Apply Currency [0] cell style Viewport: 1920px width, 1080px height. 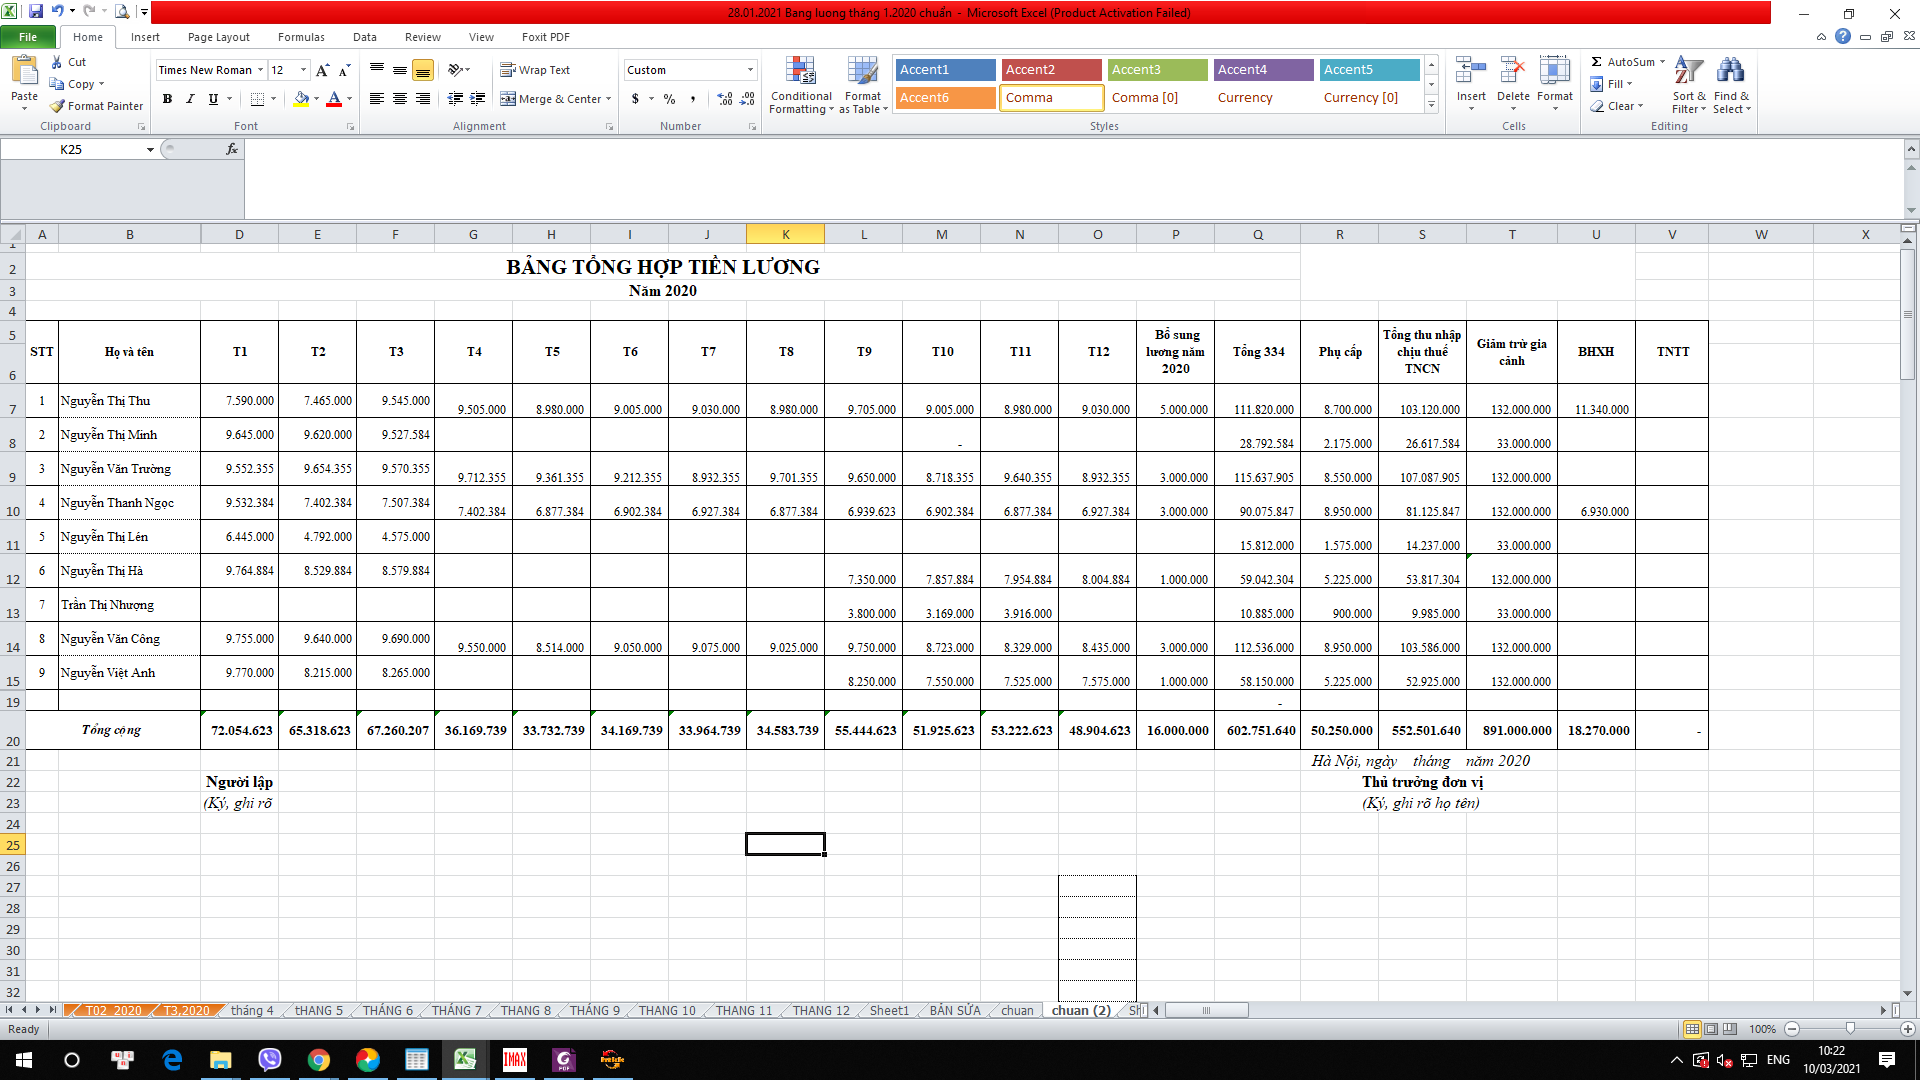click(x=1369, y=98)
